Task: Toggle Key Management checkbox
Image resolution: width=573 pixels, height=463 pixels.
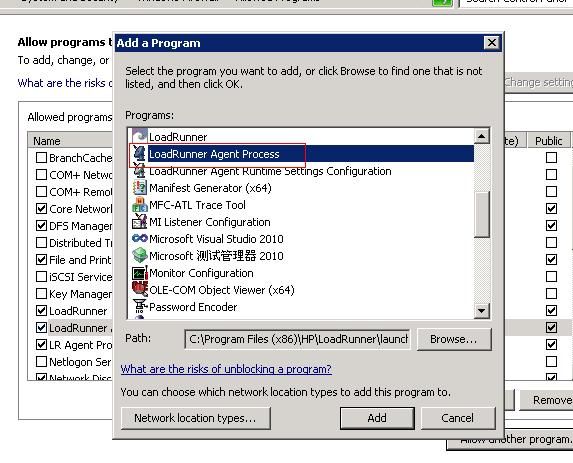Action: (41, 293)
